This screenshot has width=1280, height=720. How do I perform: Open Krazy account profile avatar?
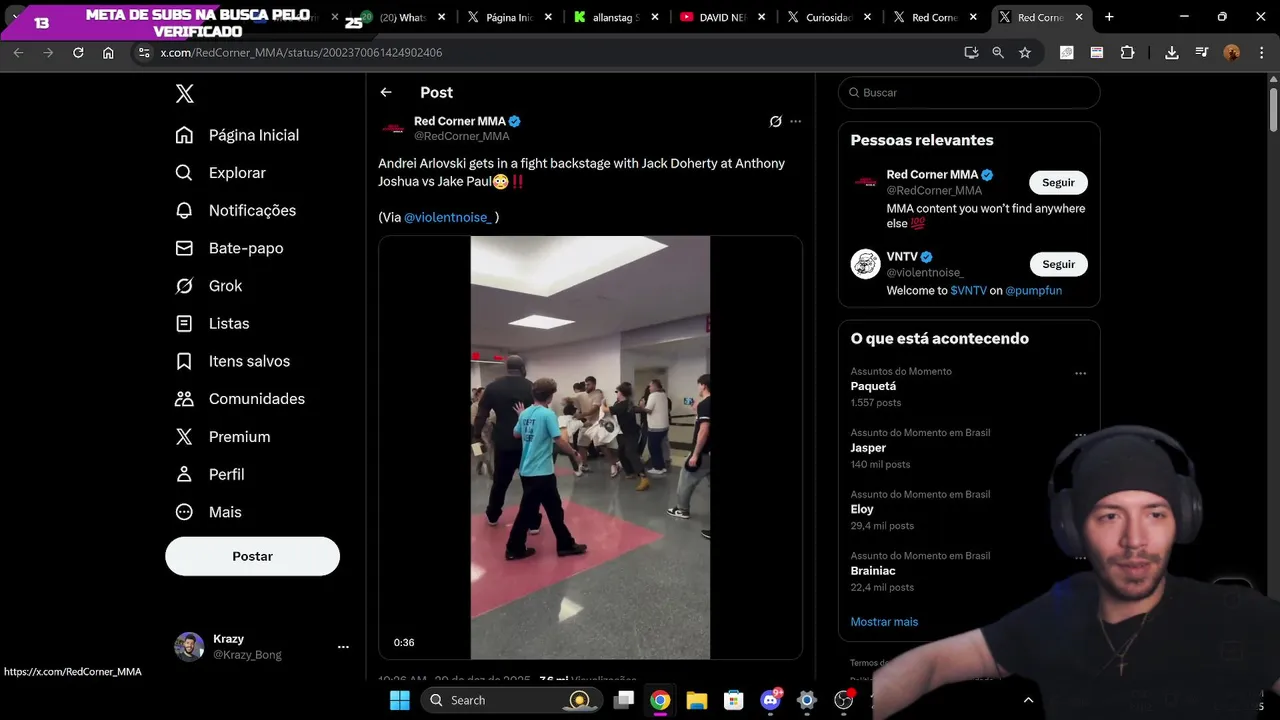189,647
